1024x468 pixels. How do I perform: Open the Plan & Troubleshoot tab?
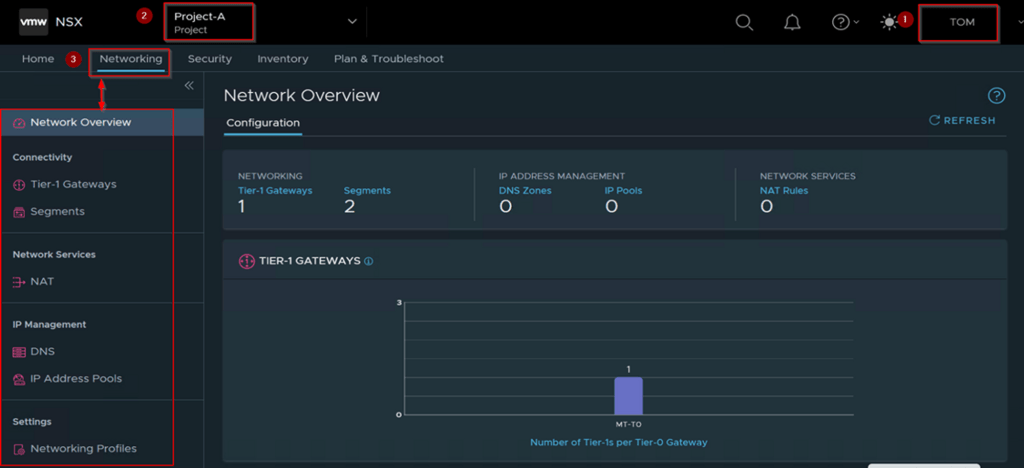point(388,59)
